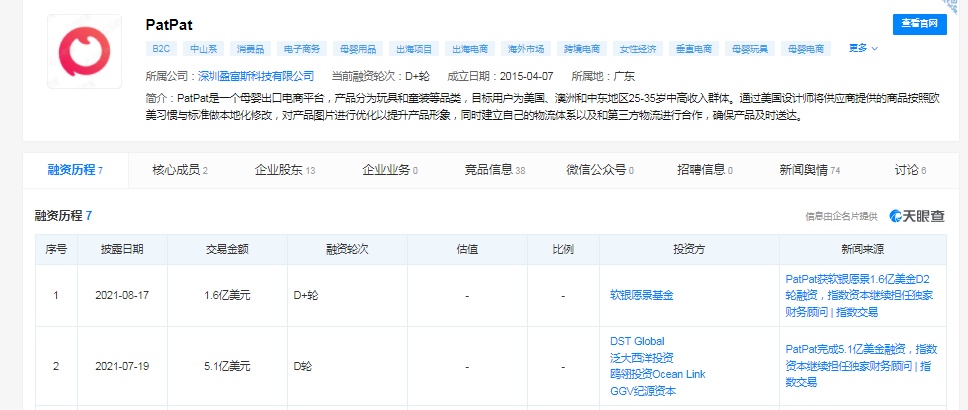Switch to the 竞品信息 tab

tap(494, 170)
